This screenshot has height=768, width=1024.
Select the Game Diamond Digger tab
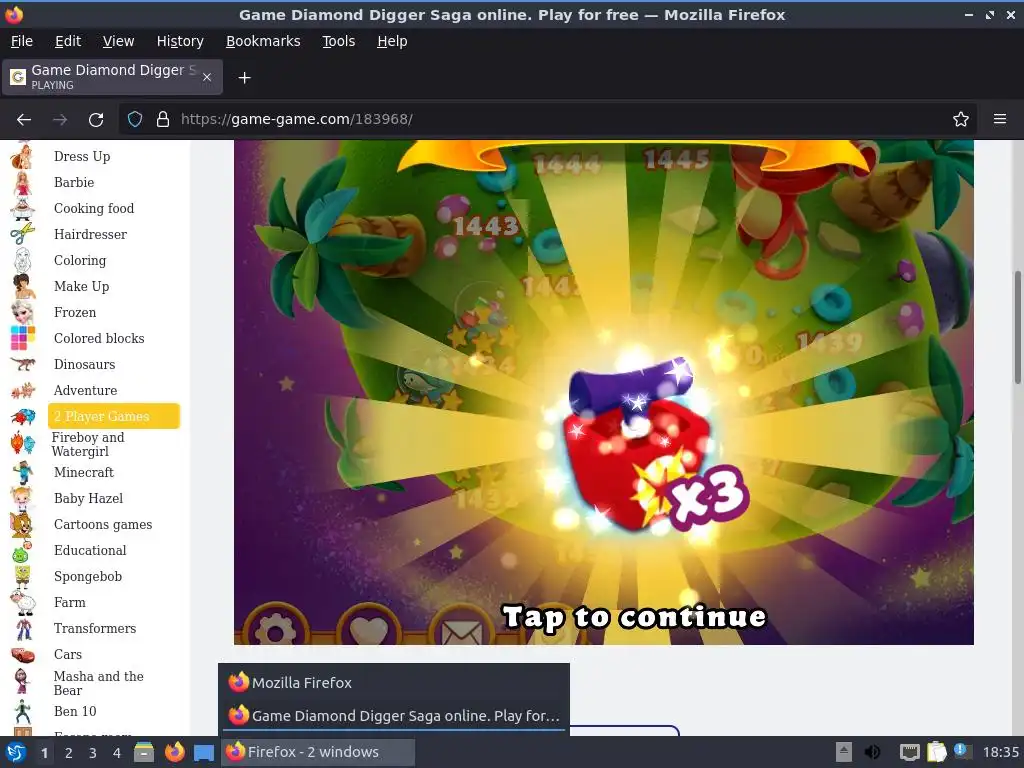(112, 77)
